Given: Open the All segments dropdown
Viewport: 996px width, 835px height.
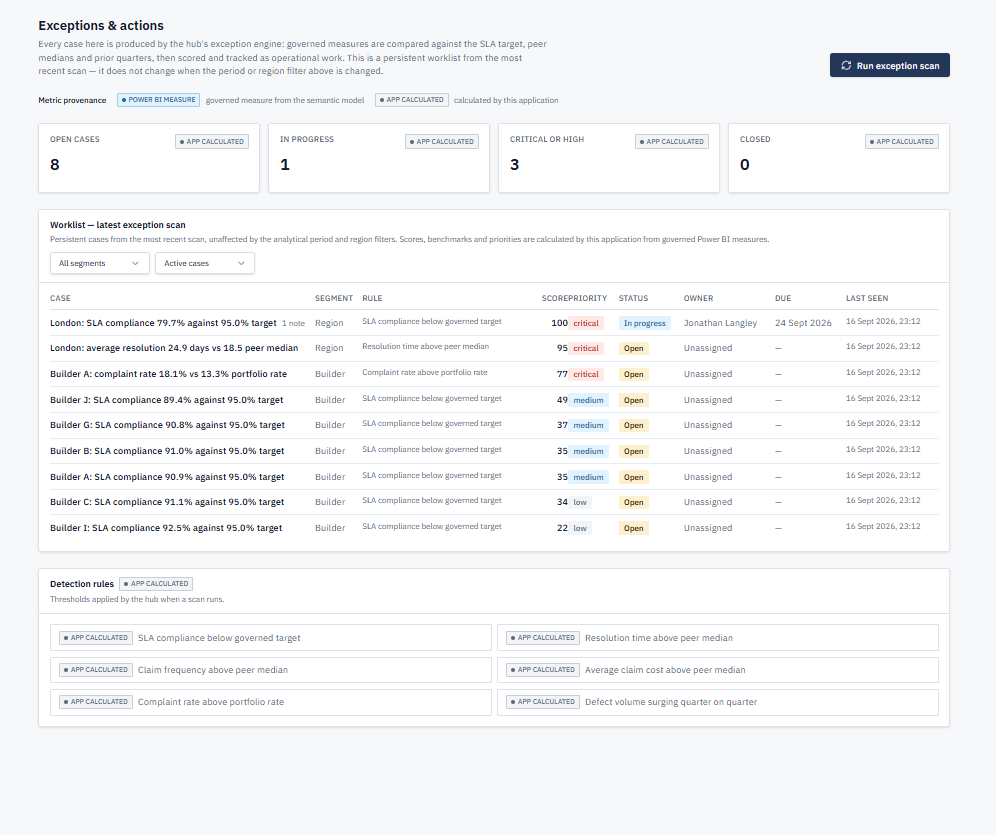Looking at the screenshot, I should 100,264.
